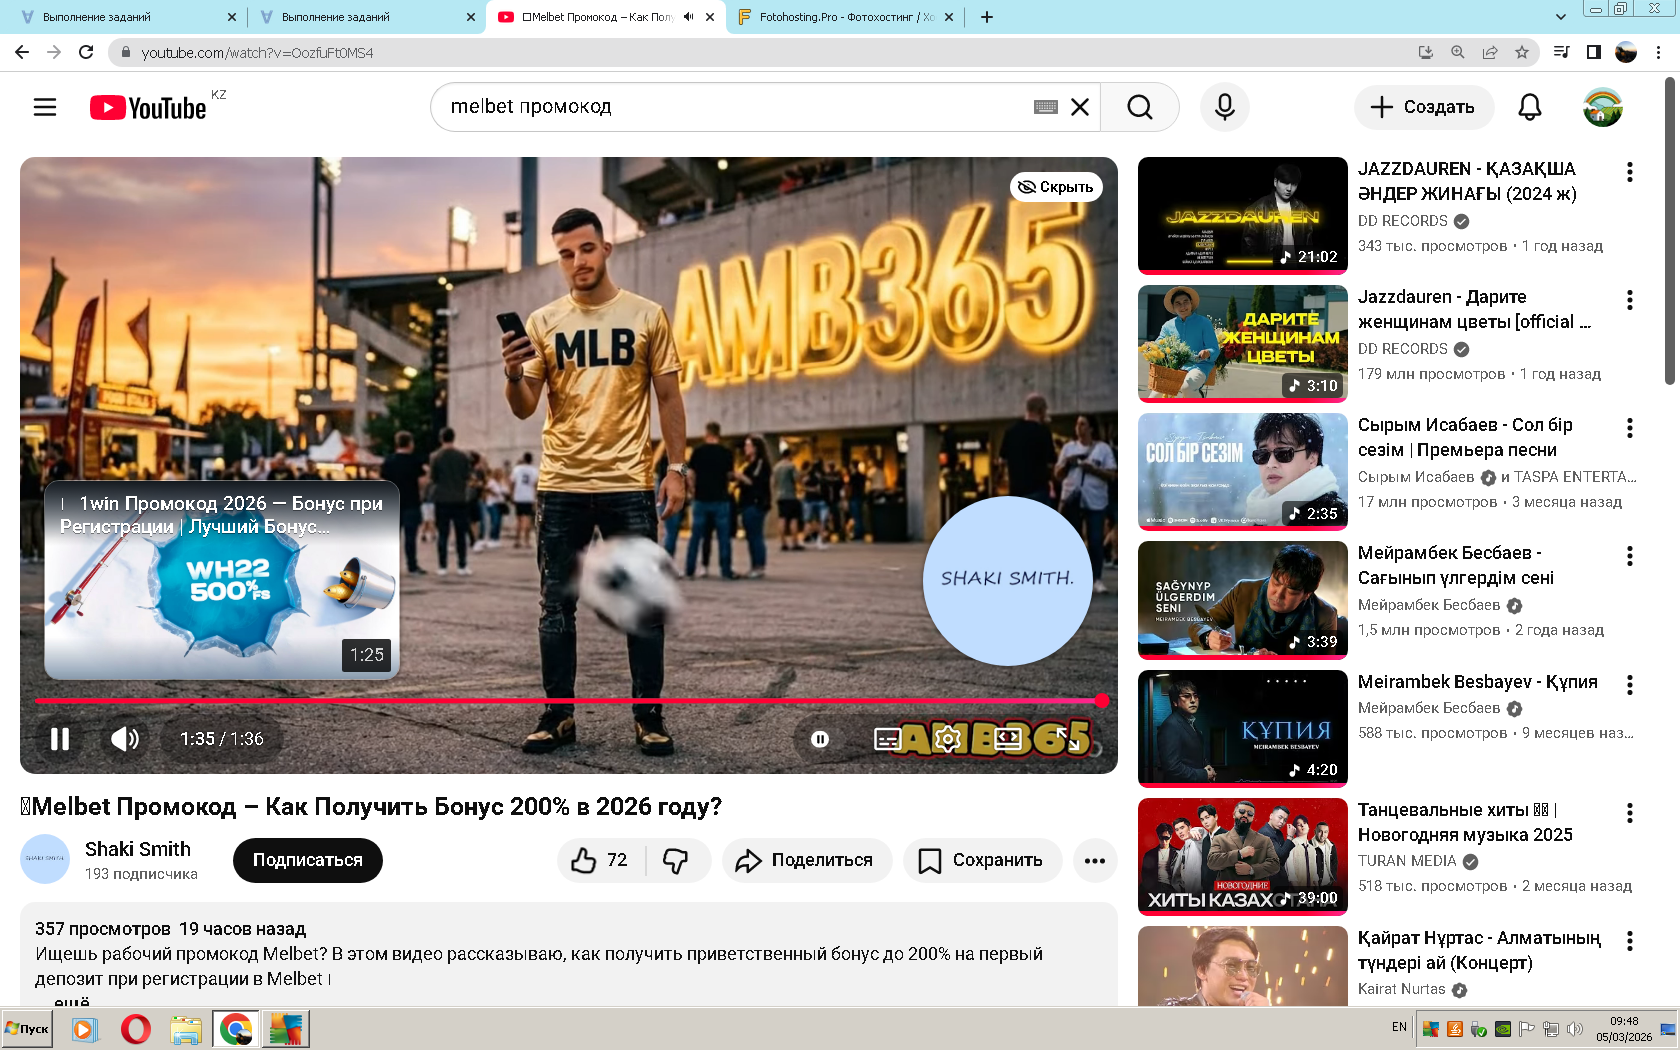Click the page vertical scrollbar
The image size is (1680, 1050).
point(1670,232)
